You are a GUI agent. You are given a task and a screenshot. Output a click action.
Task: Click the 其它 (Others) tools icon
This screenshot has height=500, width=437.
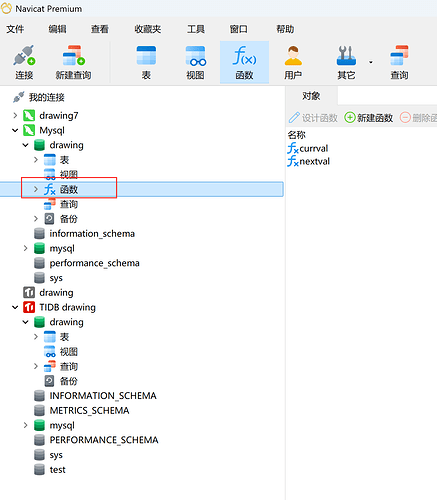pyautogui.click(x=346, y=62)
